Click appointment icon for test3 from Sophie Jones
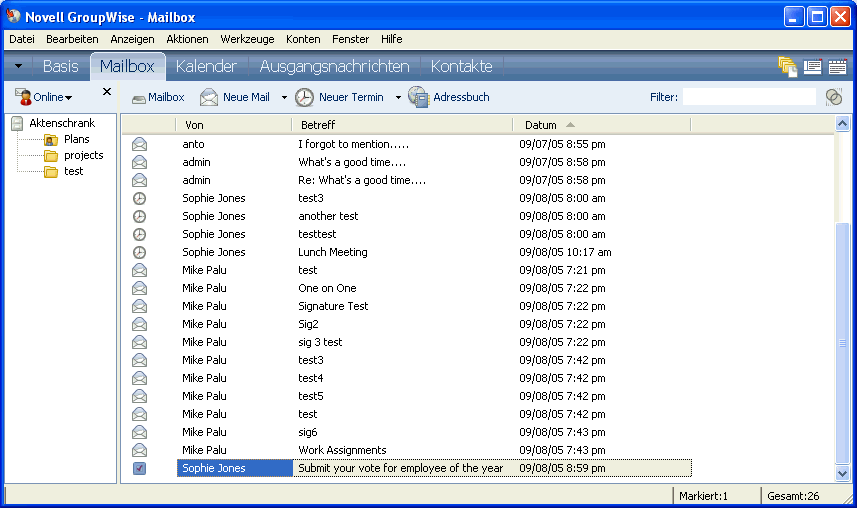The image size is (857, 508). 139,198
